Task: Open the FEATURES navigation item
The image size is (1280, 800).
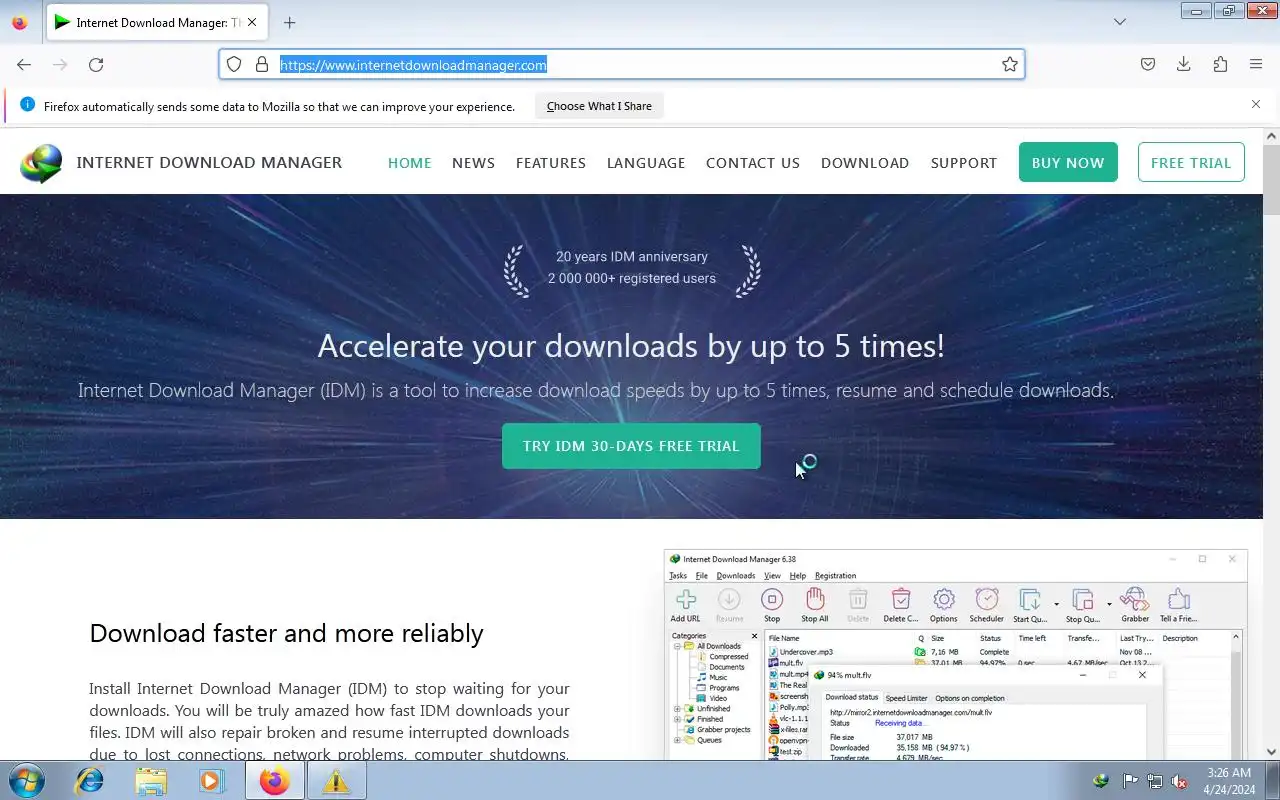Action: [551, 163]
